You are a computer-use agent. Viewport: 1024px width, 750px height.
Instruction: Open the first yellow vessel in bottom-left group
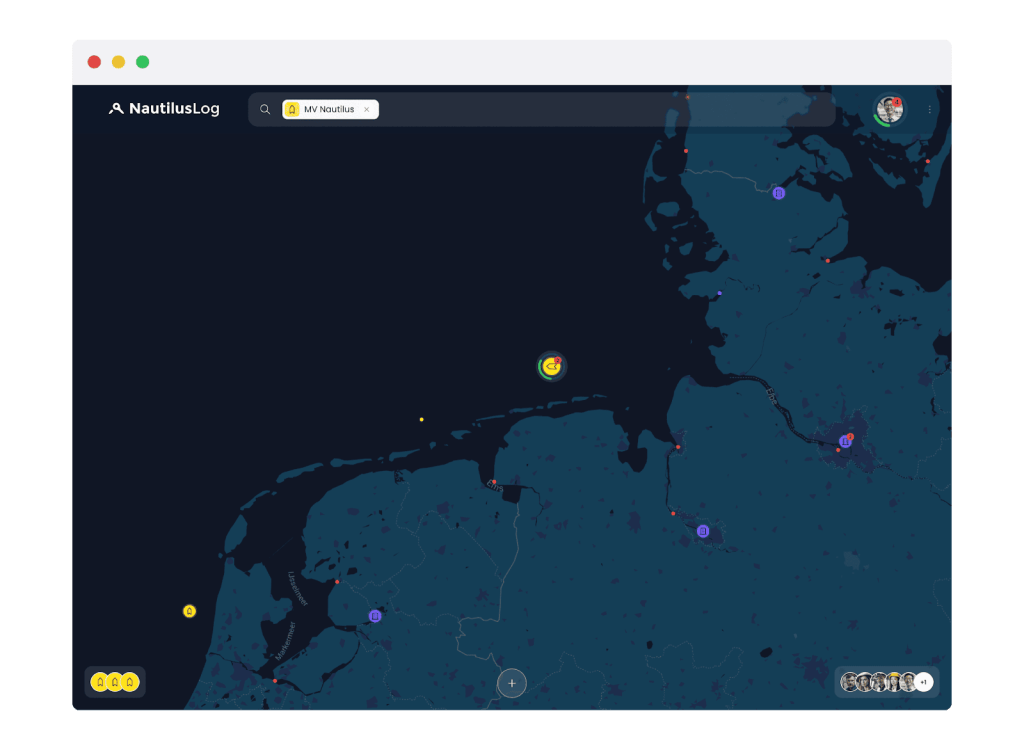click(100, 682)
